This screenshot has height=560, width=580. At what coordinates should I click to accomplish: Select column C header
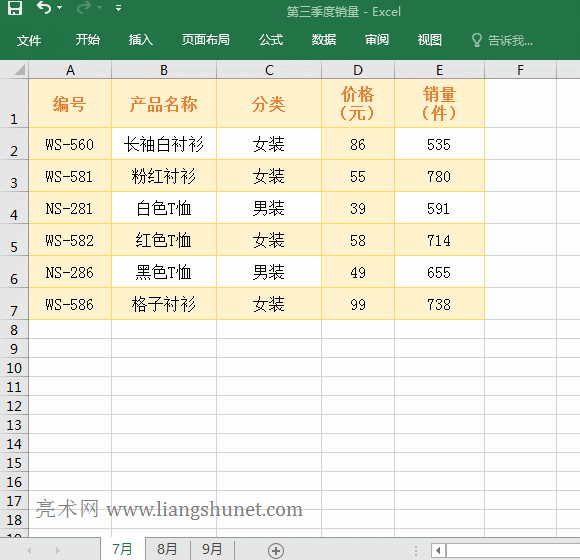click(x=269, y=70)
